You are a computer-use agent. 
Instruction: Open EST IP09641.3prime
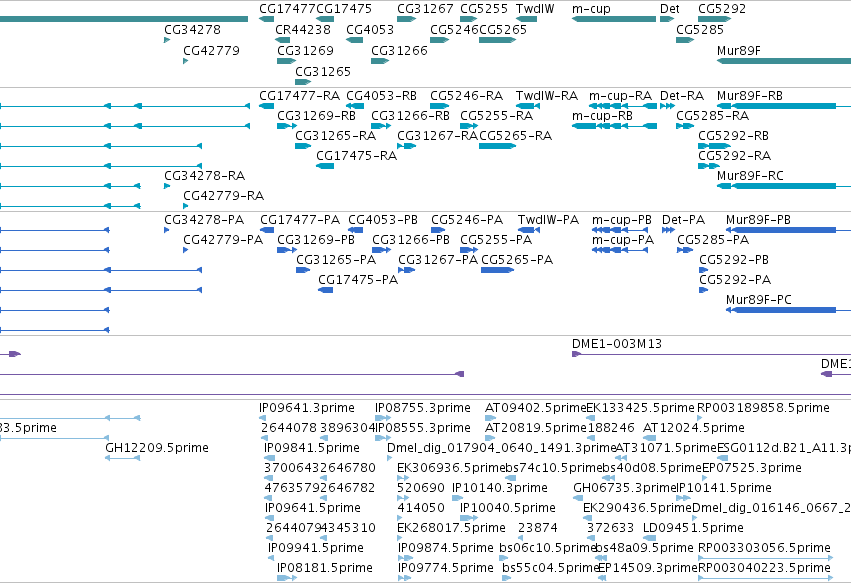(263, 418)
